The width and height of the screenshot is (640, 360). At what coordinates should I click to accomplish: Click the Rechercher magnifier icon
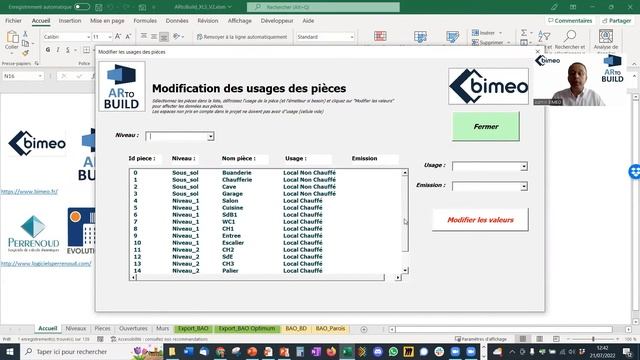[569, 36]
